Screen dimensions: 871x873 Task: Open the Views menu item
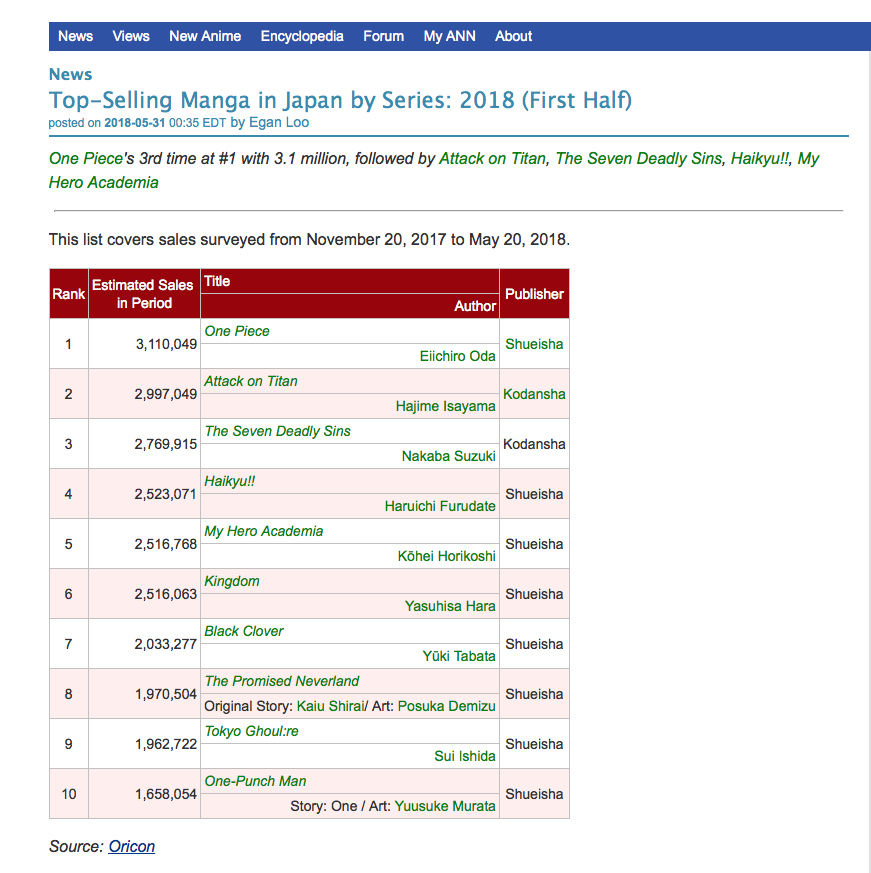[x=131, y=36]
